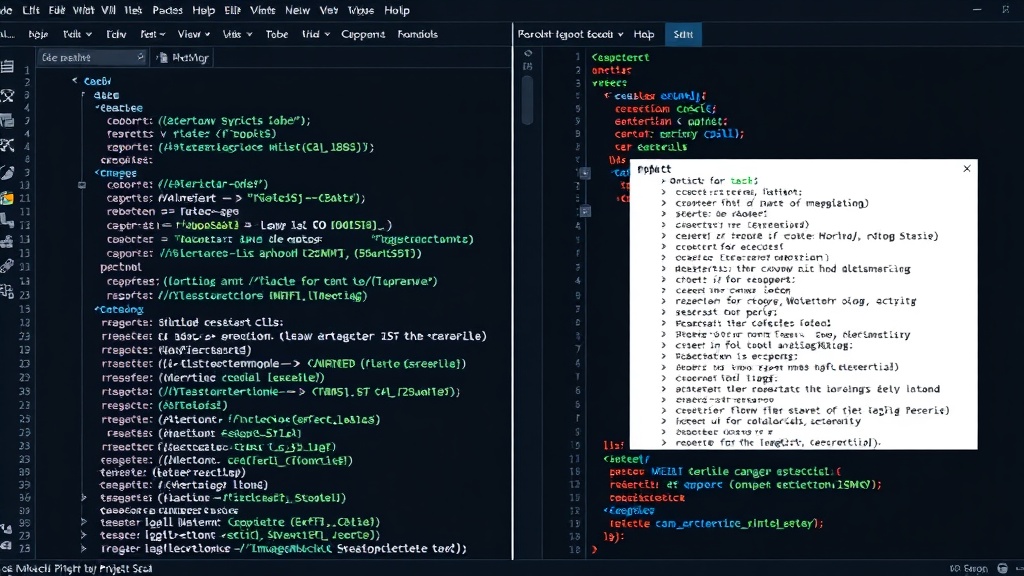Image resolution: width=1024 pixels, height=576 pixels.
Task: Open the Vinte menu in menu bar
Action: tap(263, 10)
